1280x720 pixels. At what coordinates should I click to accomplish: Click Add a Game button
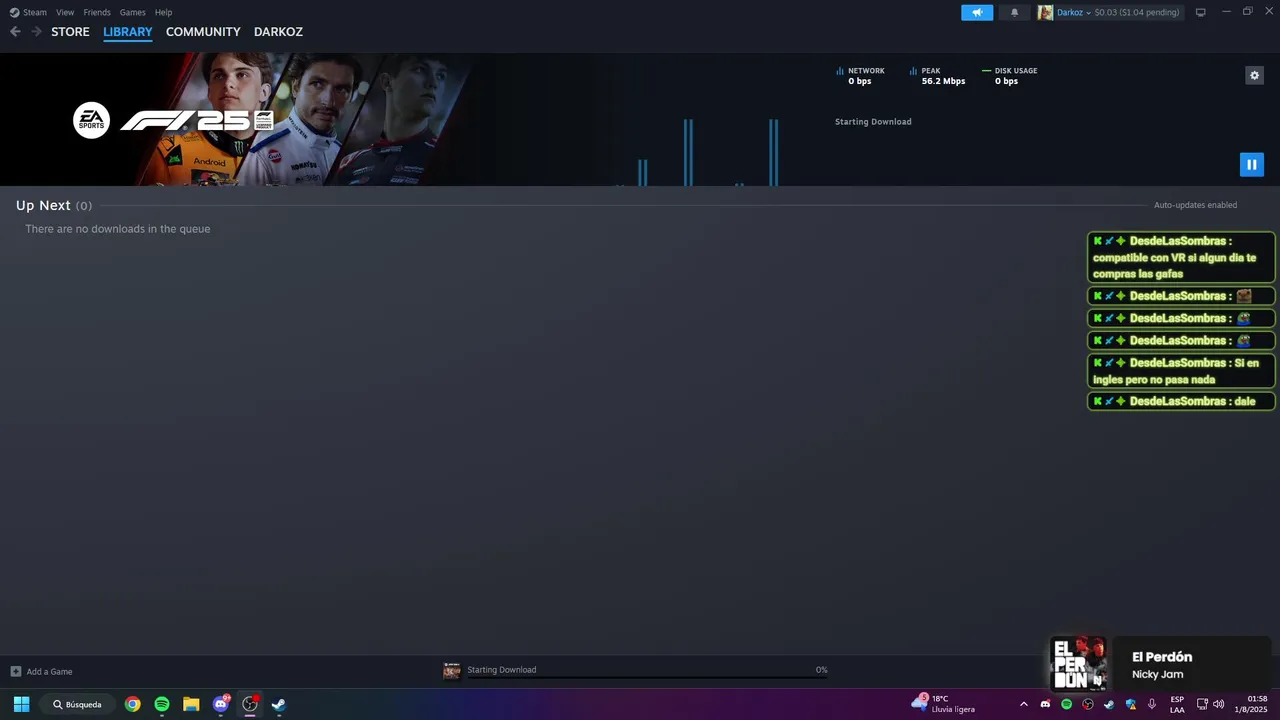pyautogui.click(x=41, y=671)
